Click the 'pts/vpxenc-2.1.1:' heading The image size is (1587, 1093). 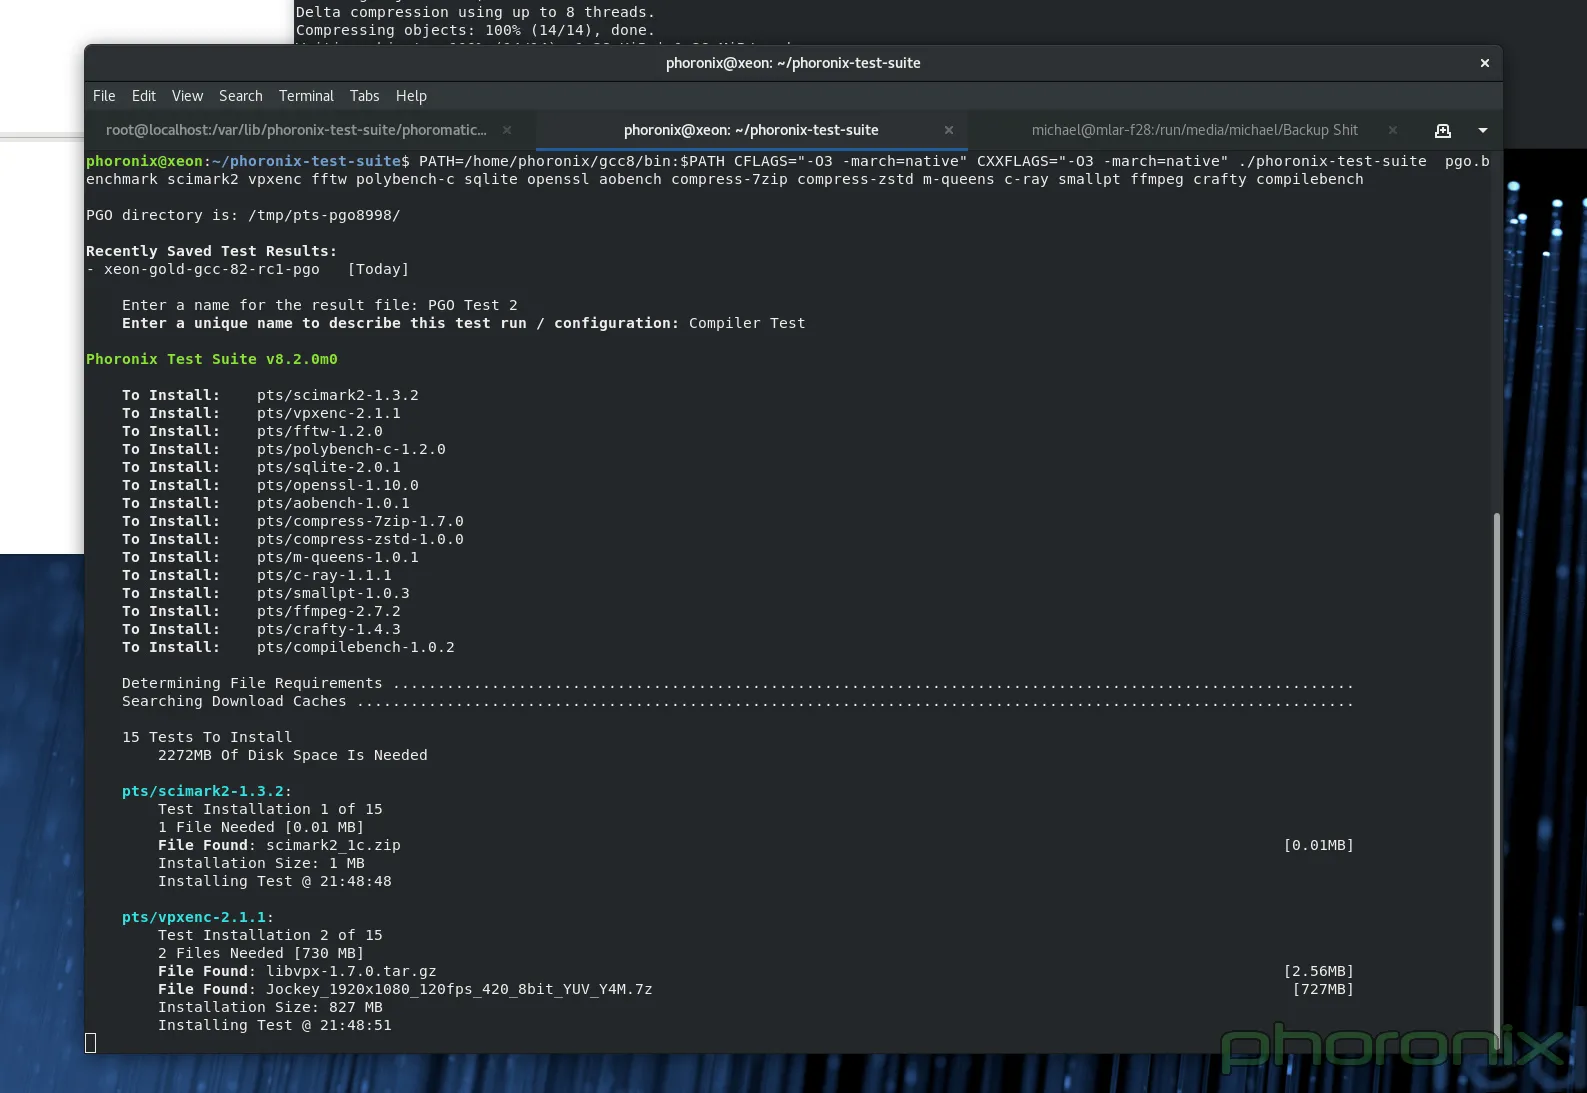pos(198,917)
